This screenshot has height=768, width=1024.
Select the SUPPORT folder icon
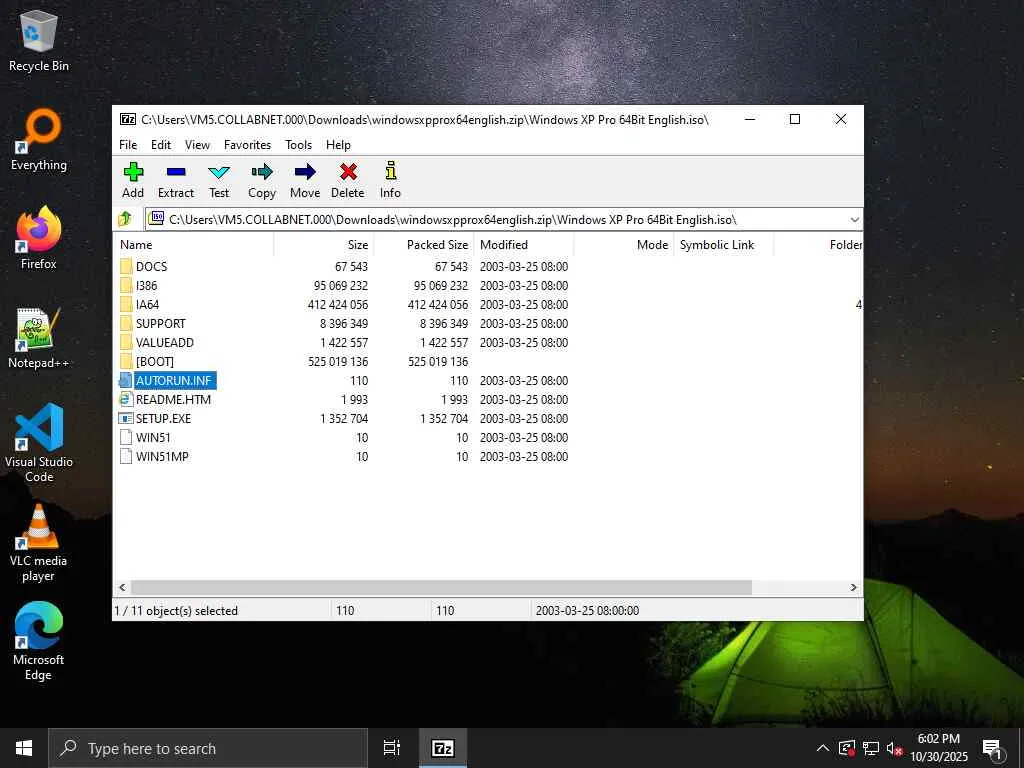click(126, 323)
